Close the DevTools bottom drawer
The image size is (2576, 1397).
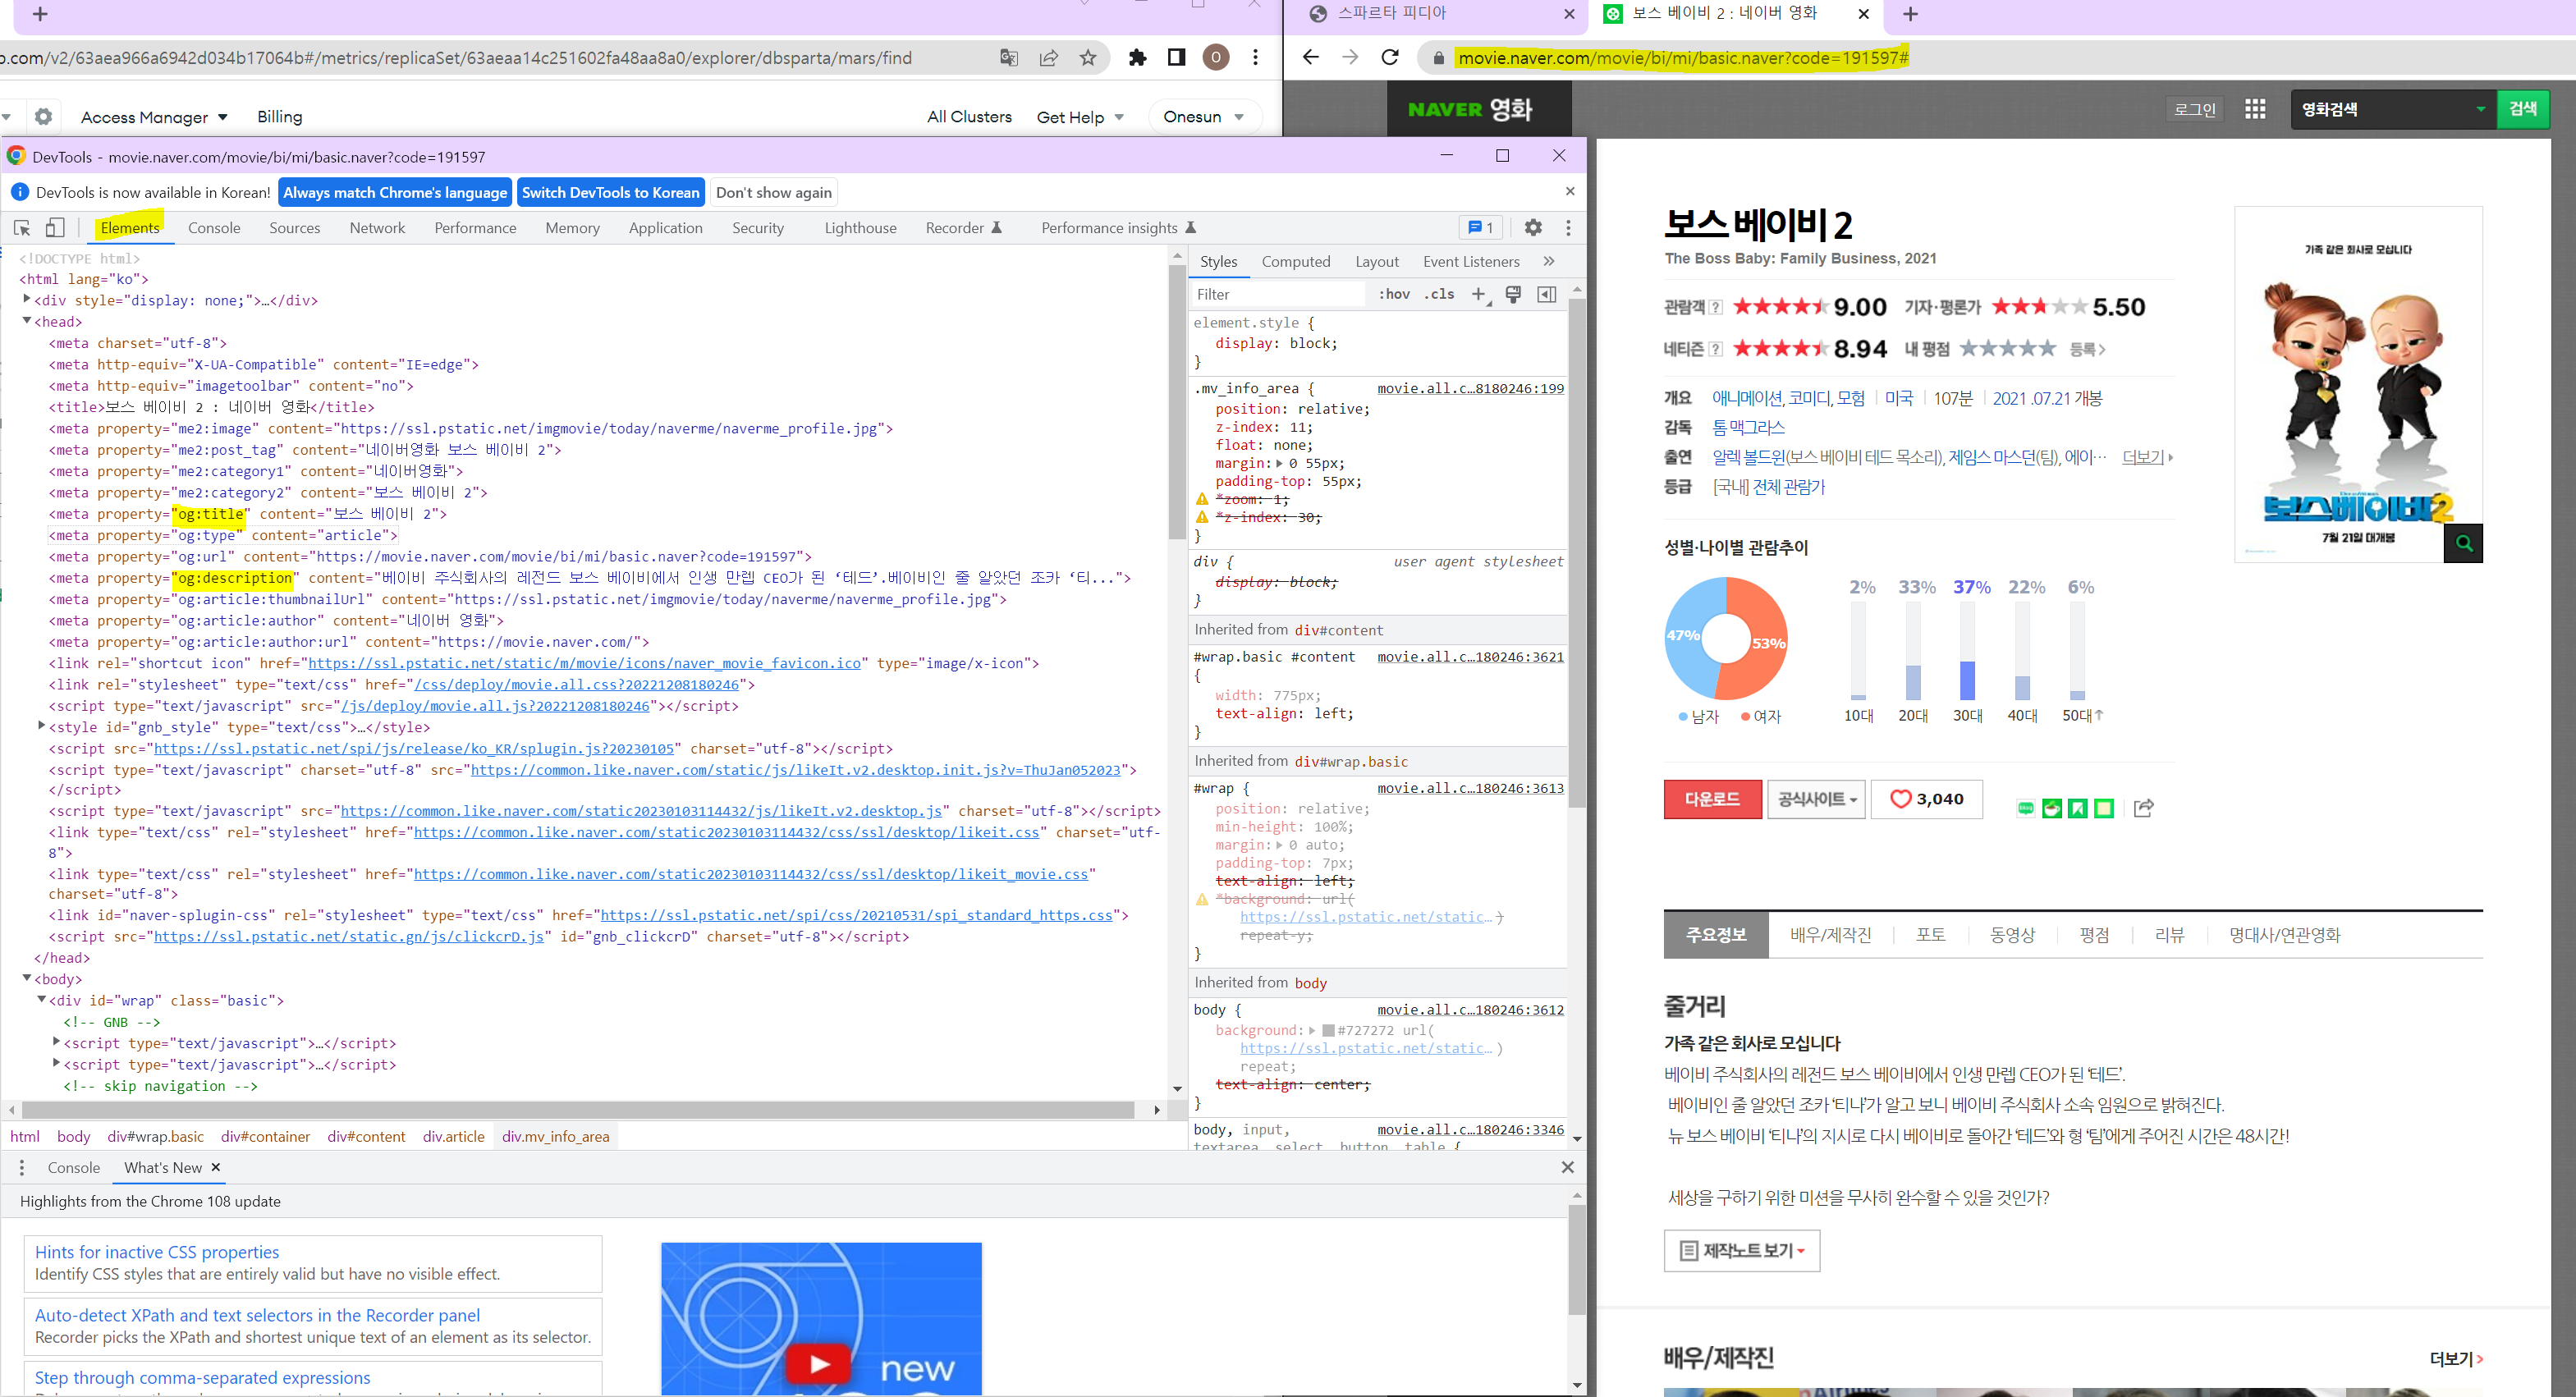[1568, 1167]
